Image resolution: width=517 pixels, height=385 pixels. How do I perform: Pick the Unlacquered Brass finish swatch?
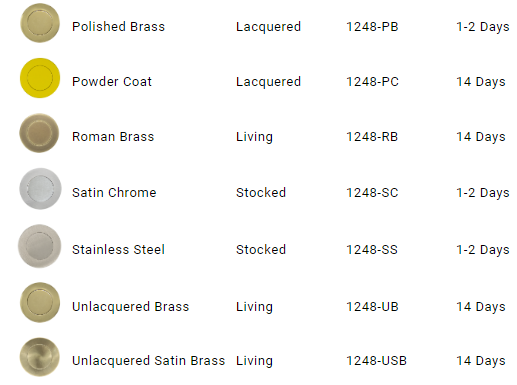coord(40,302)
